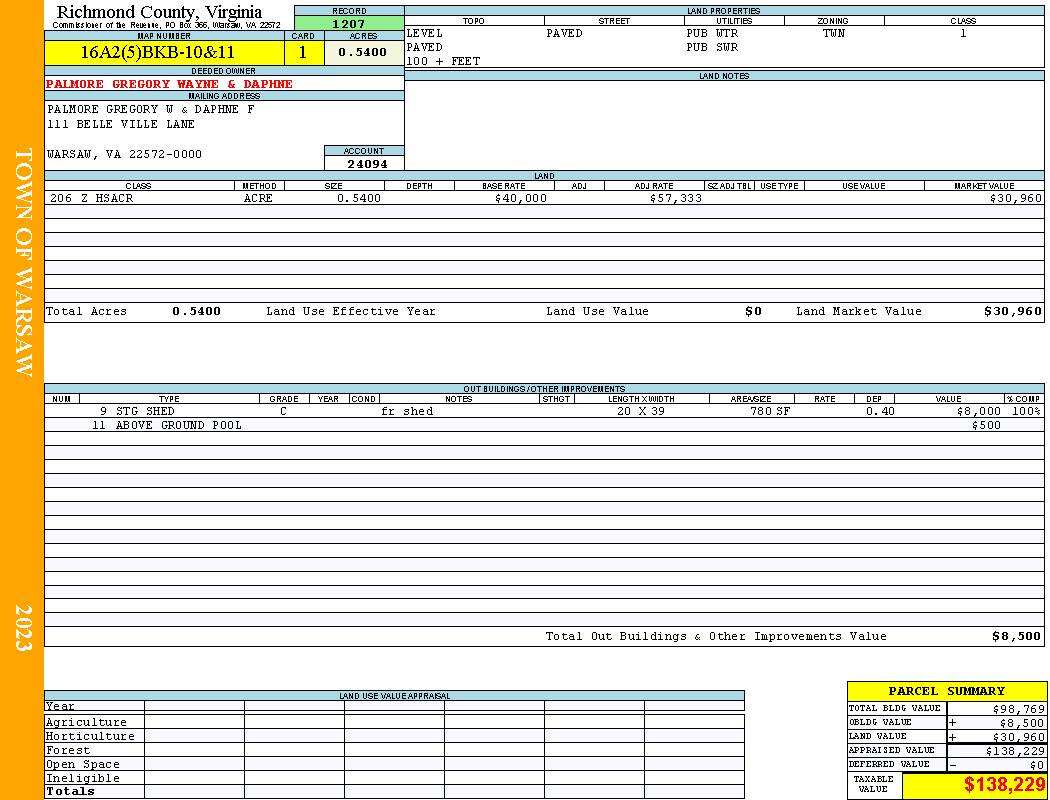Click the Forest row label

pyautogui.click(x=68, y=750)
